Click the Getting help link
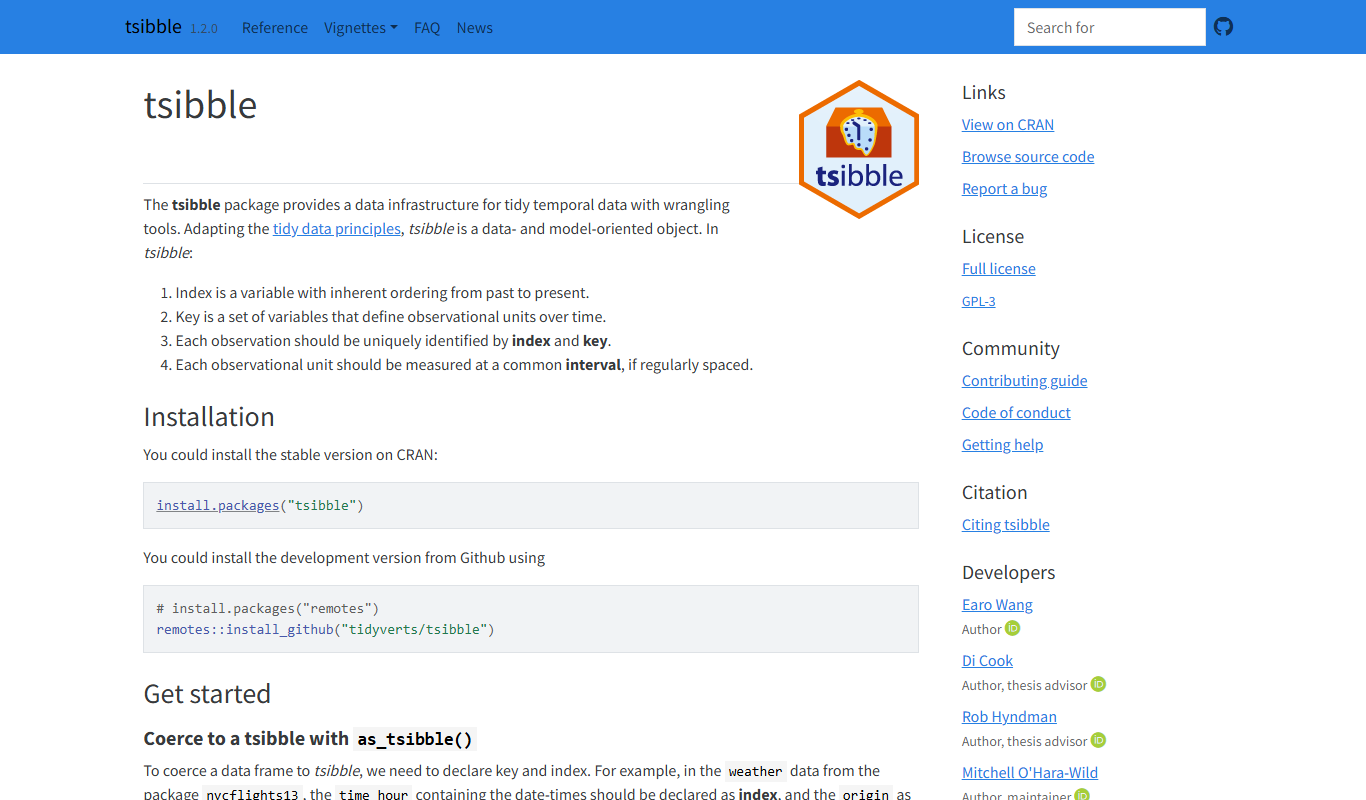Viewport: 1366px width, 800px height. [1003, 445]
